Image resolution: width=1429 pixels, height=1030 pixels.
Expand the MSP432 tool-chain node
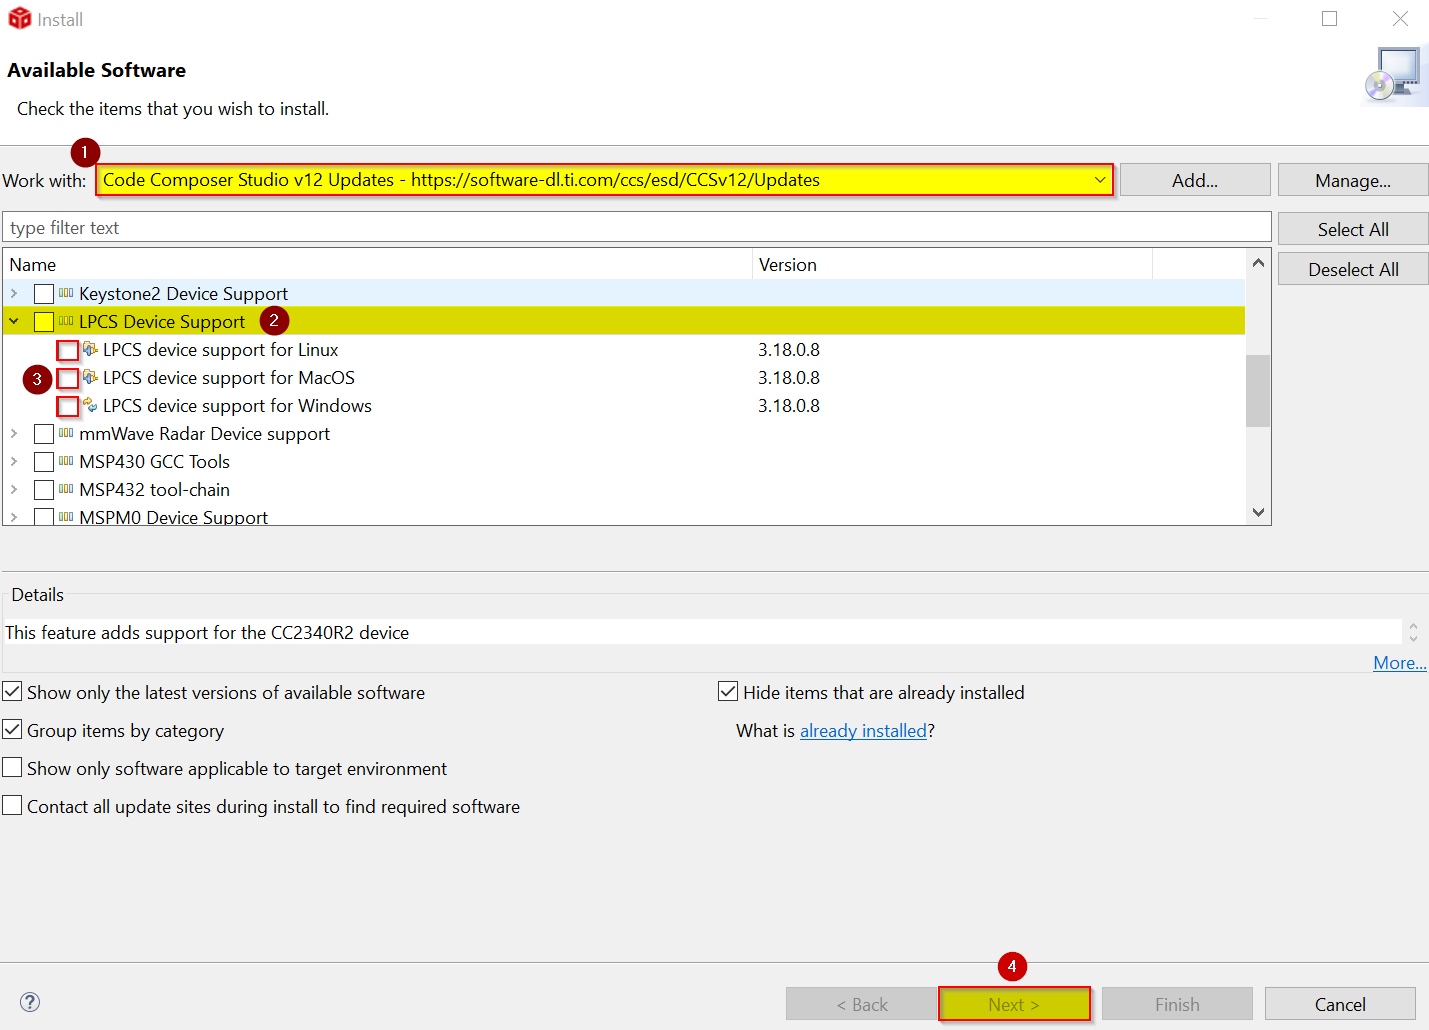(x=14, y=489)
